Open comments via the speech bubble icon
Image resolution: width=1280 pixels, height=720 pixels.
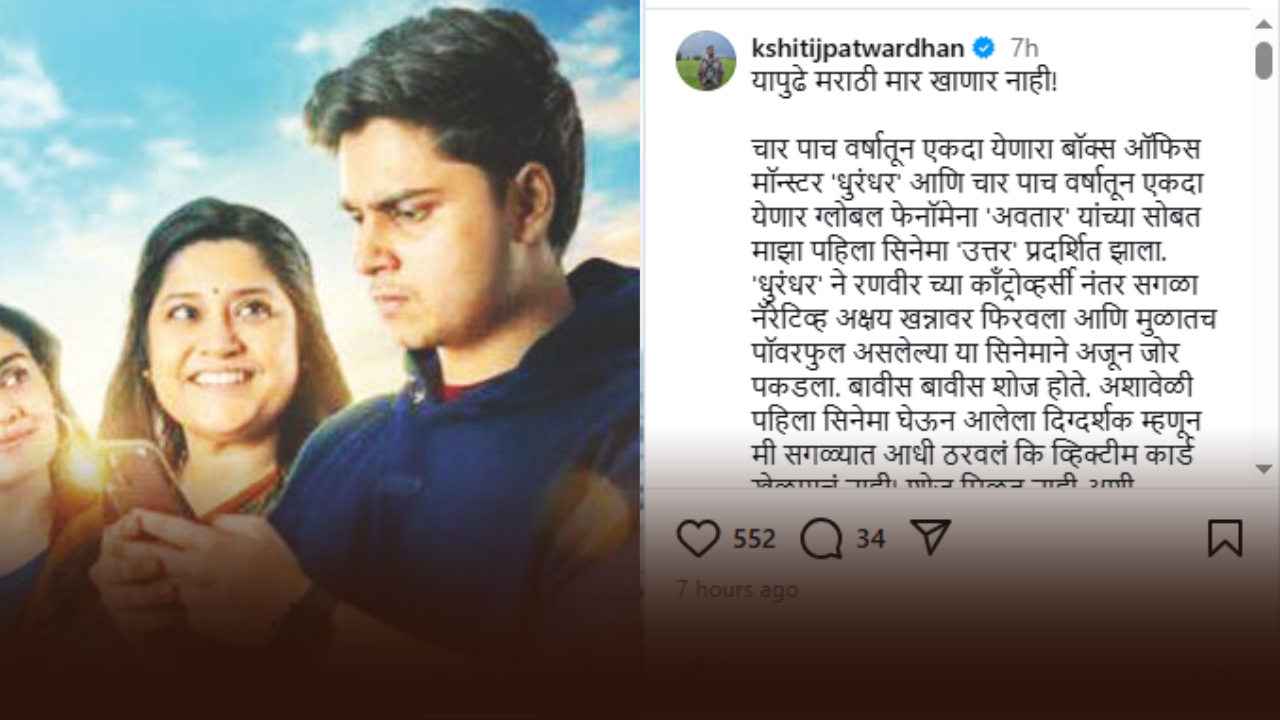tap(821, 539)
